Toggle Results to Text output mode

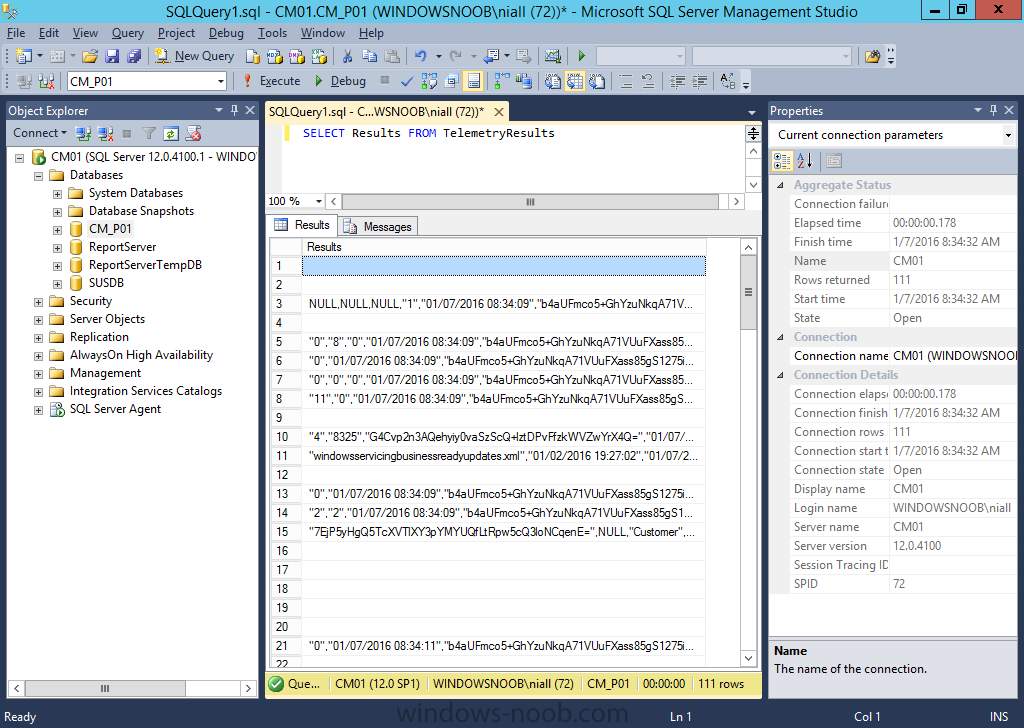pos(552,81)
